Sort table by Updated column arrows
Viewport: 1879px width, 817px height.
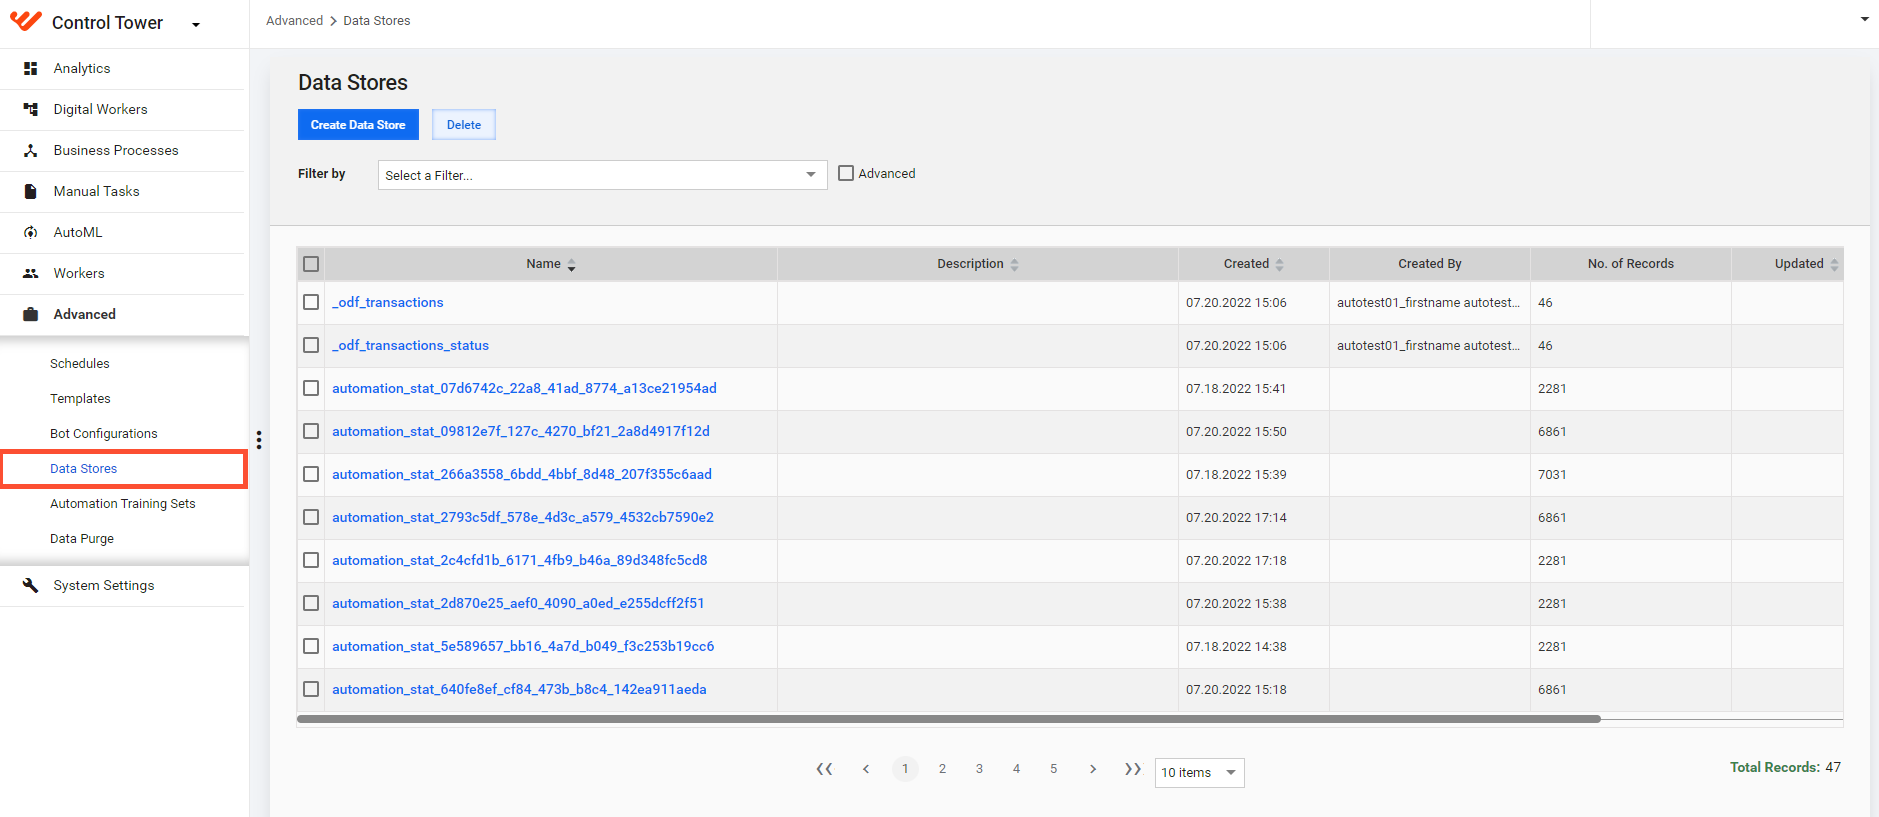[x=1834, y=265]
